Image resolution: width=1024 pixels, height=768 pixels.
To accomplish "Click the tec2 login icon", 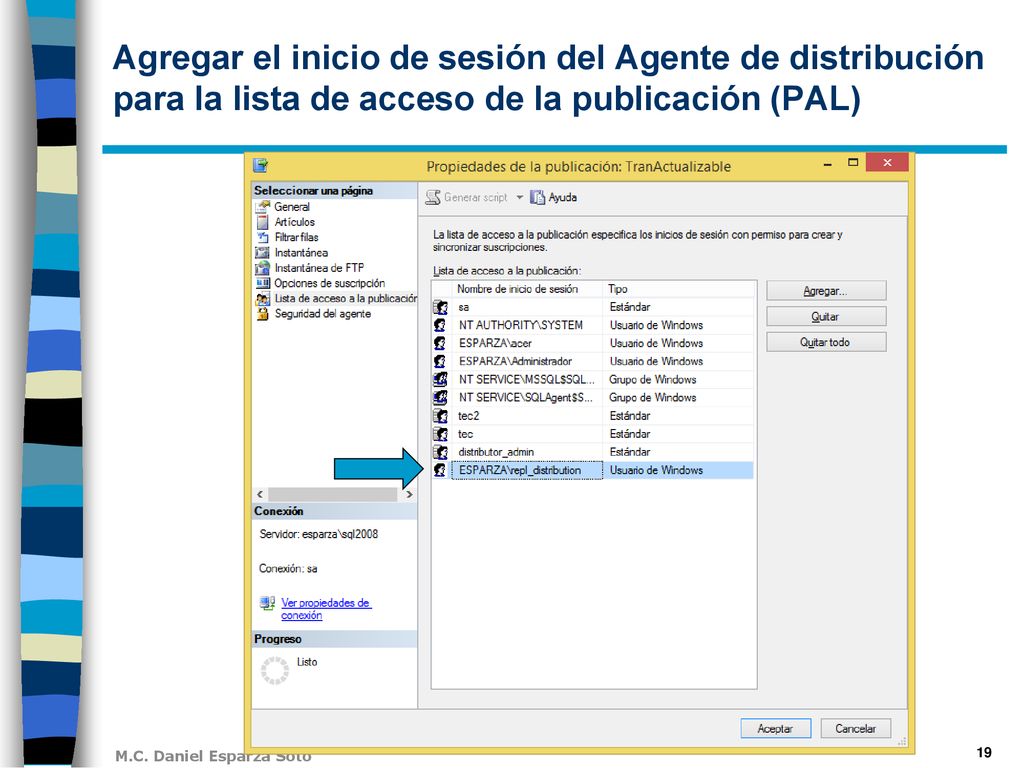I will [x=441, y=415].
